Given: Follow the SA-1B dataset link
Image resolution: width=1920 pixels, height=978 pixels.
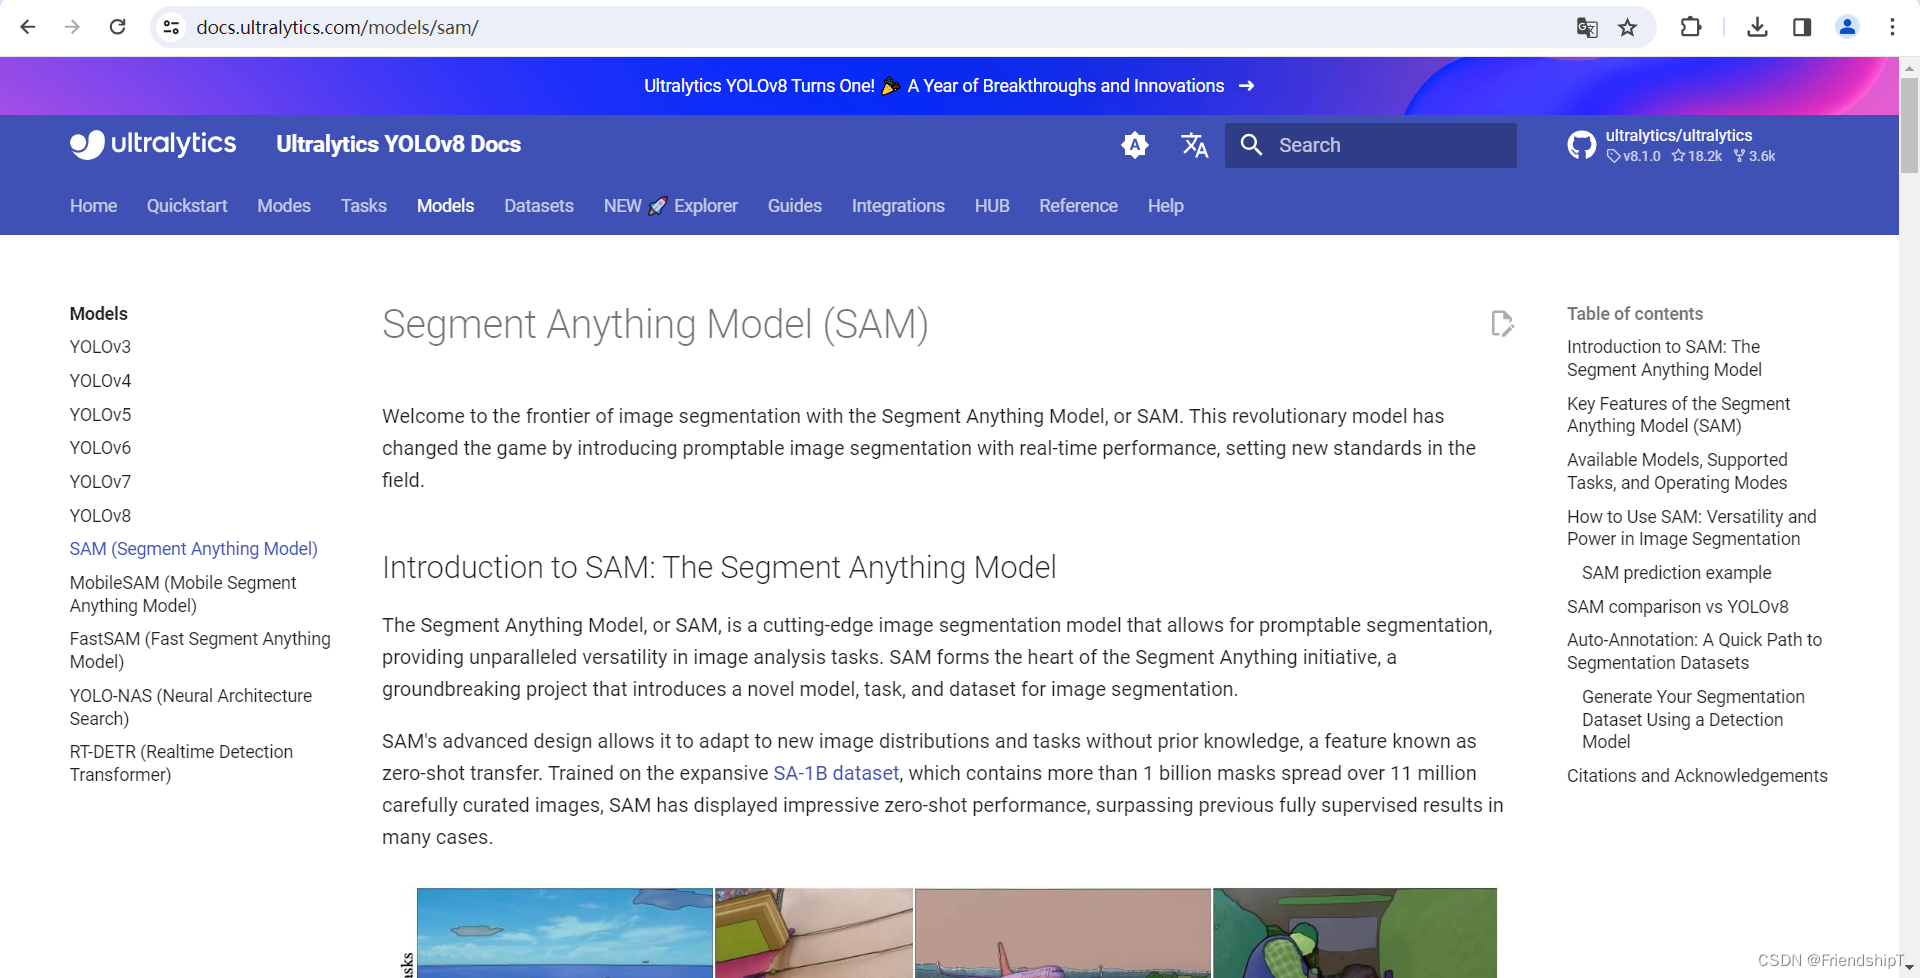Looking at the screenshot, I should pyautogui.click(x=836, y=773).
